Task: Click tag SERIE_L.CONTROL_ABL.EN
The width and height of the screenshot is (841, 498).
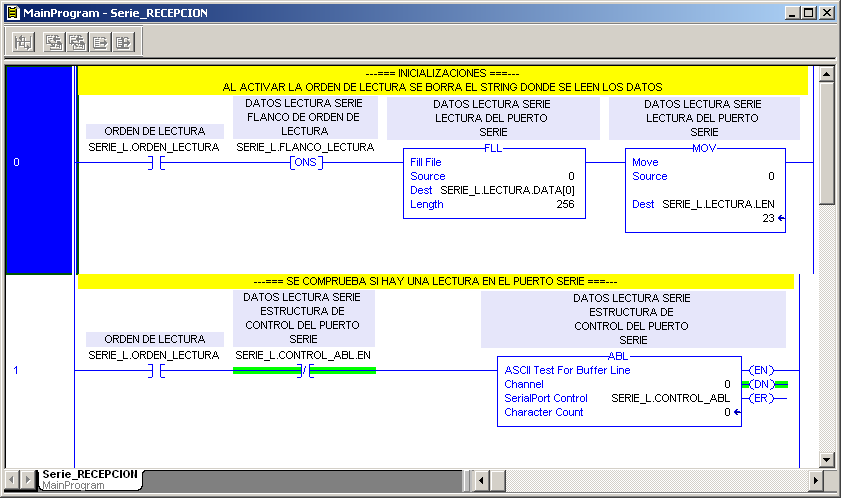Action: 303,355
